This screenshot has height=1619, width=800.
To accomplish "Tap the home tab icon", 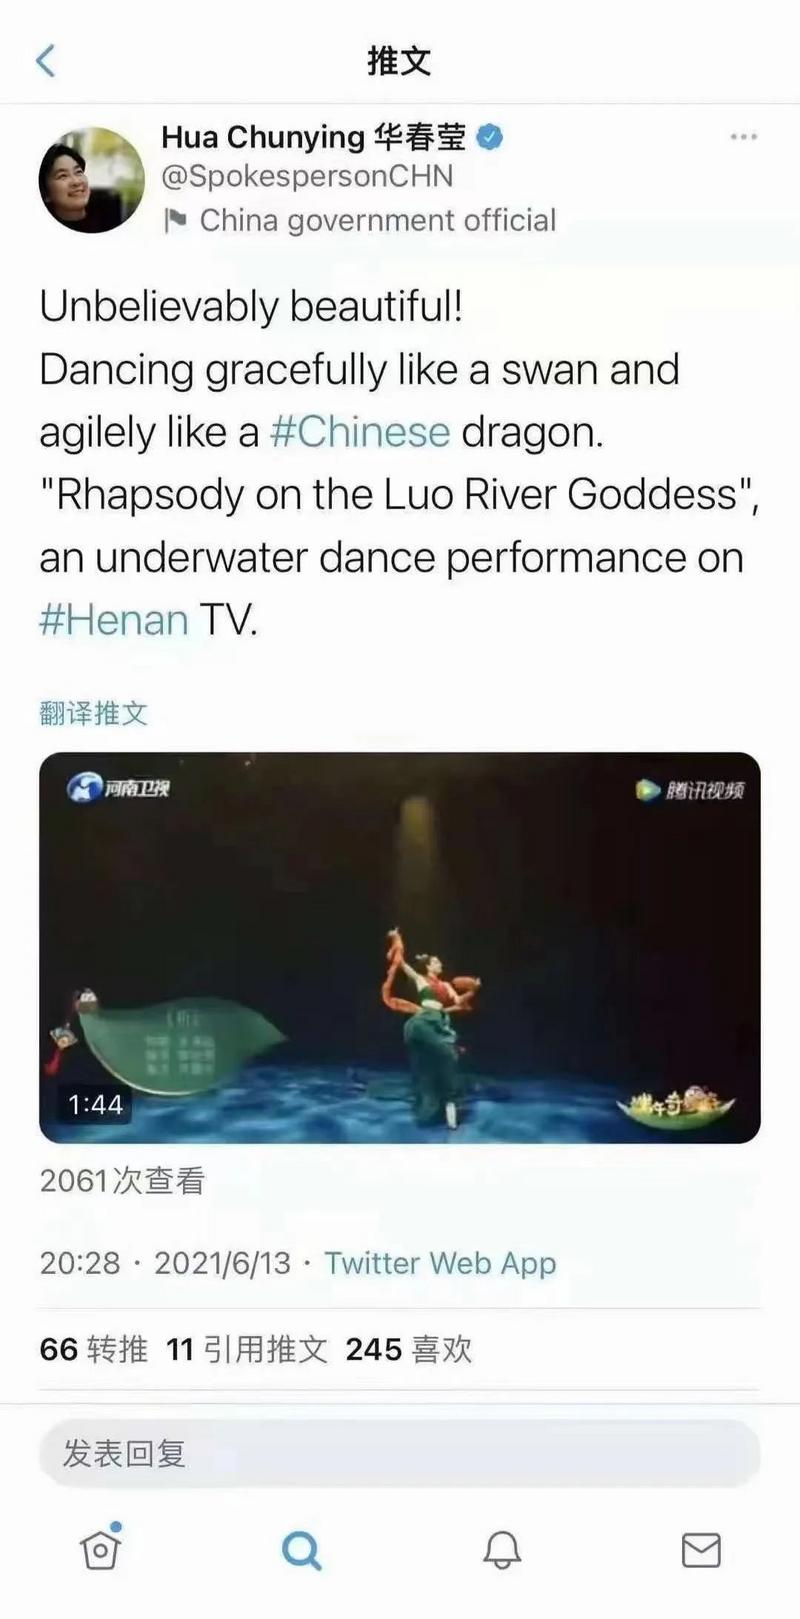I will pyautogui.click(x=101, y=1548).
